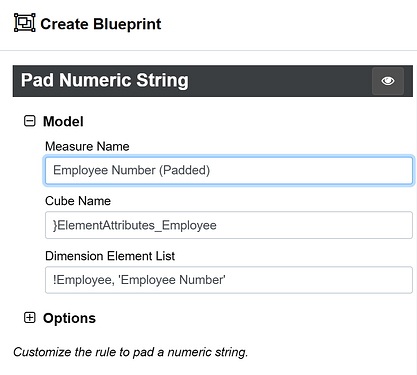The width and height of the screenshot is (417, 375).
Task: Click the Dimension Element List label
Action: pos(110,256)
